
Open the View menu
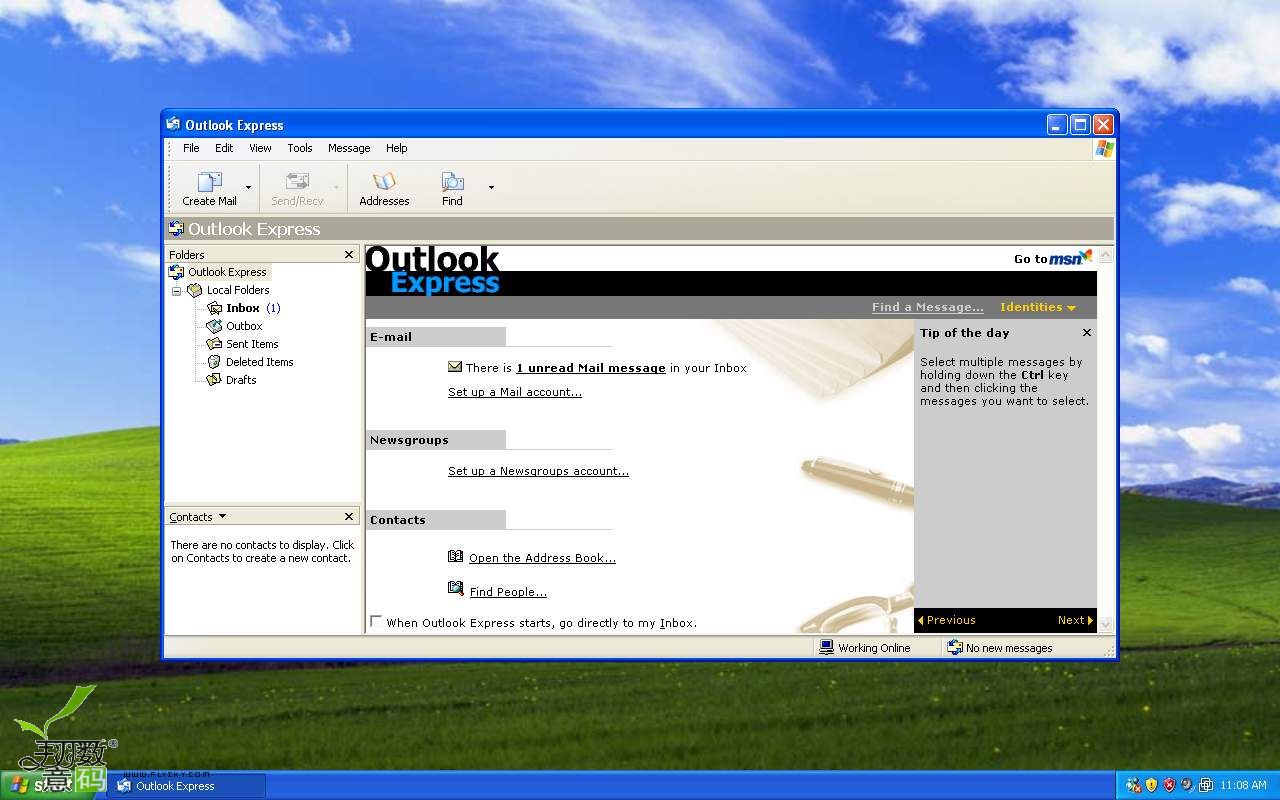coord(260,148)
